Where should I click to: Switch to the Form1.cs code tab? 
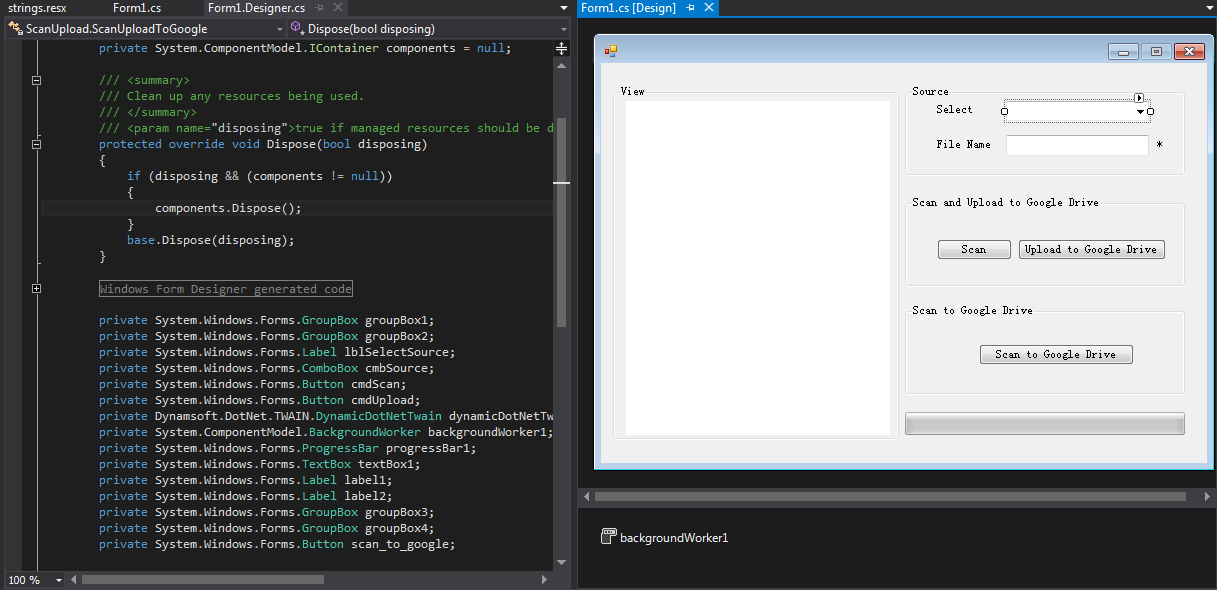click(136, 8)
